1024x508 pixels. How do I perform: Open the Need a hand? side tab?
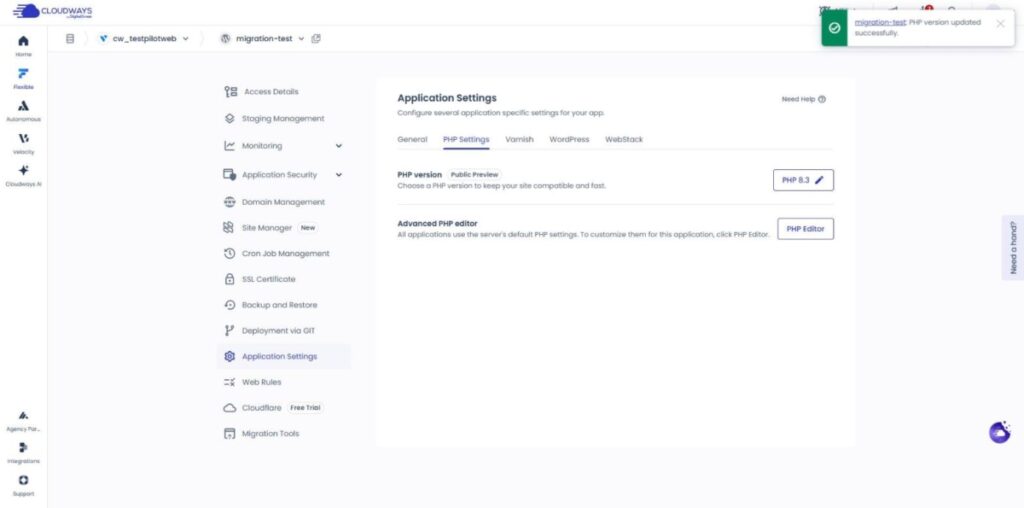tap(1013, 248)
